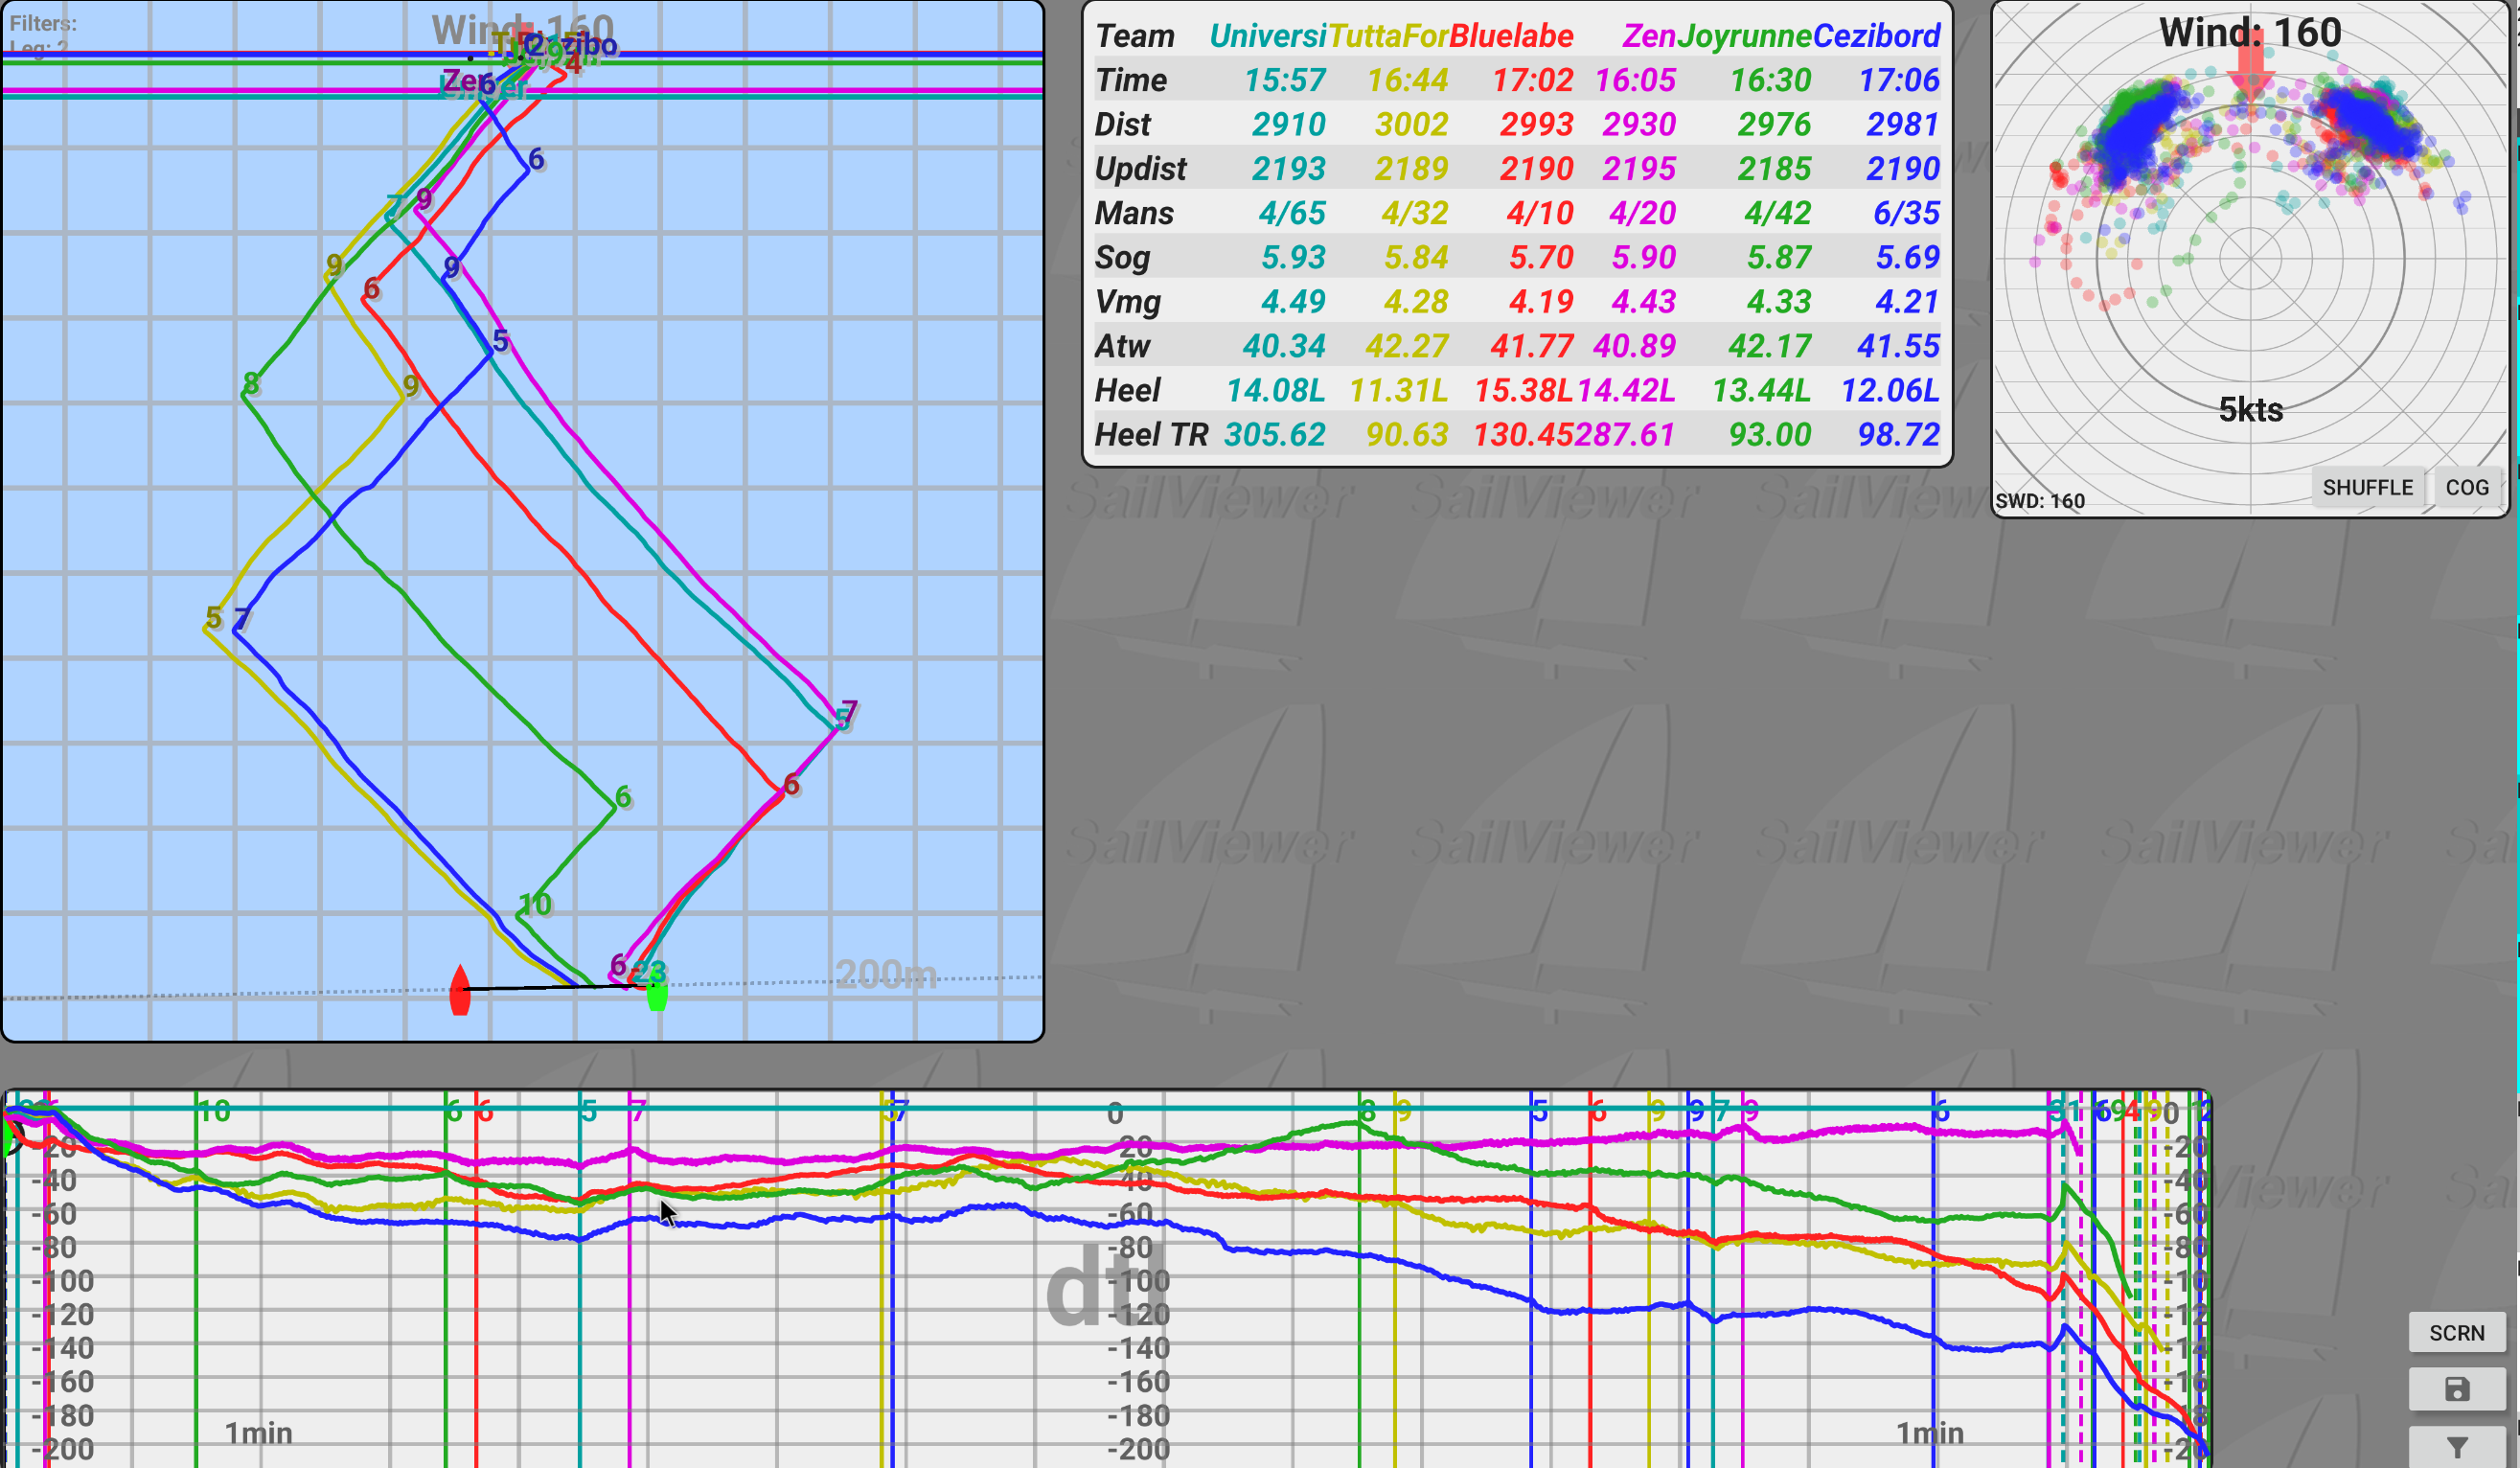Toggle the COG button on polar plot

pos(2466,487)
